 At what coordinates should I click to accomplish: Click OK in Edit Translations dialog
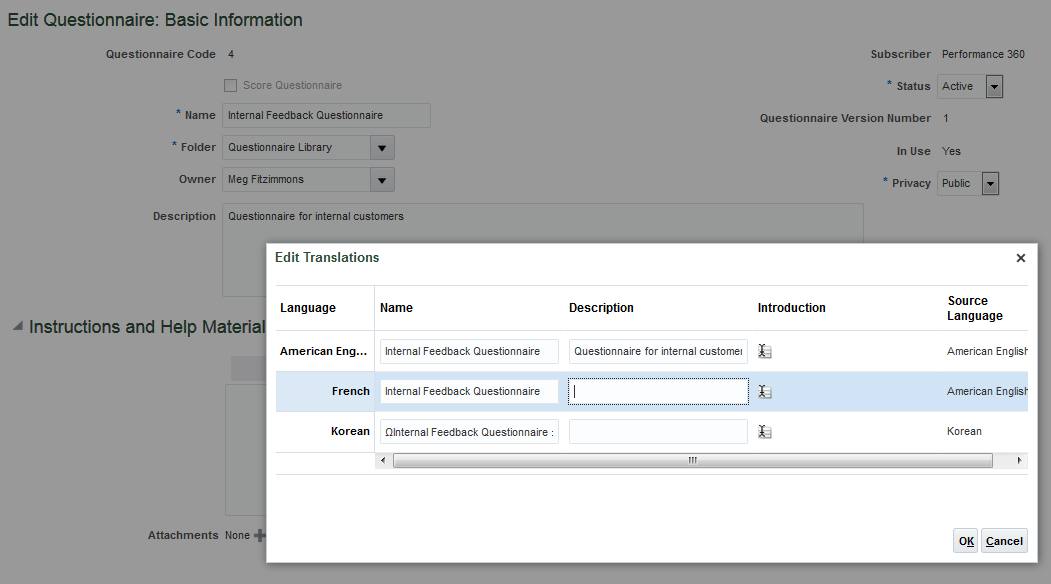pyautogui.click(x=966, y=541)
